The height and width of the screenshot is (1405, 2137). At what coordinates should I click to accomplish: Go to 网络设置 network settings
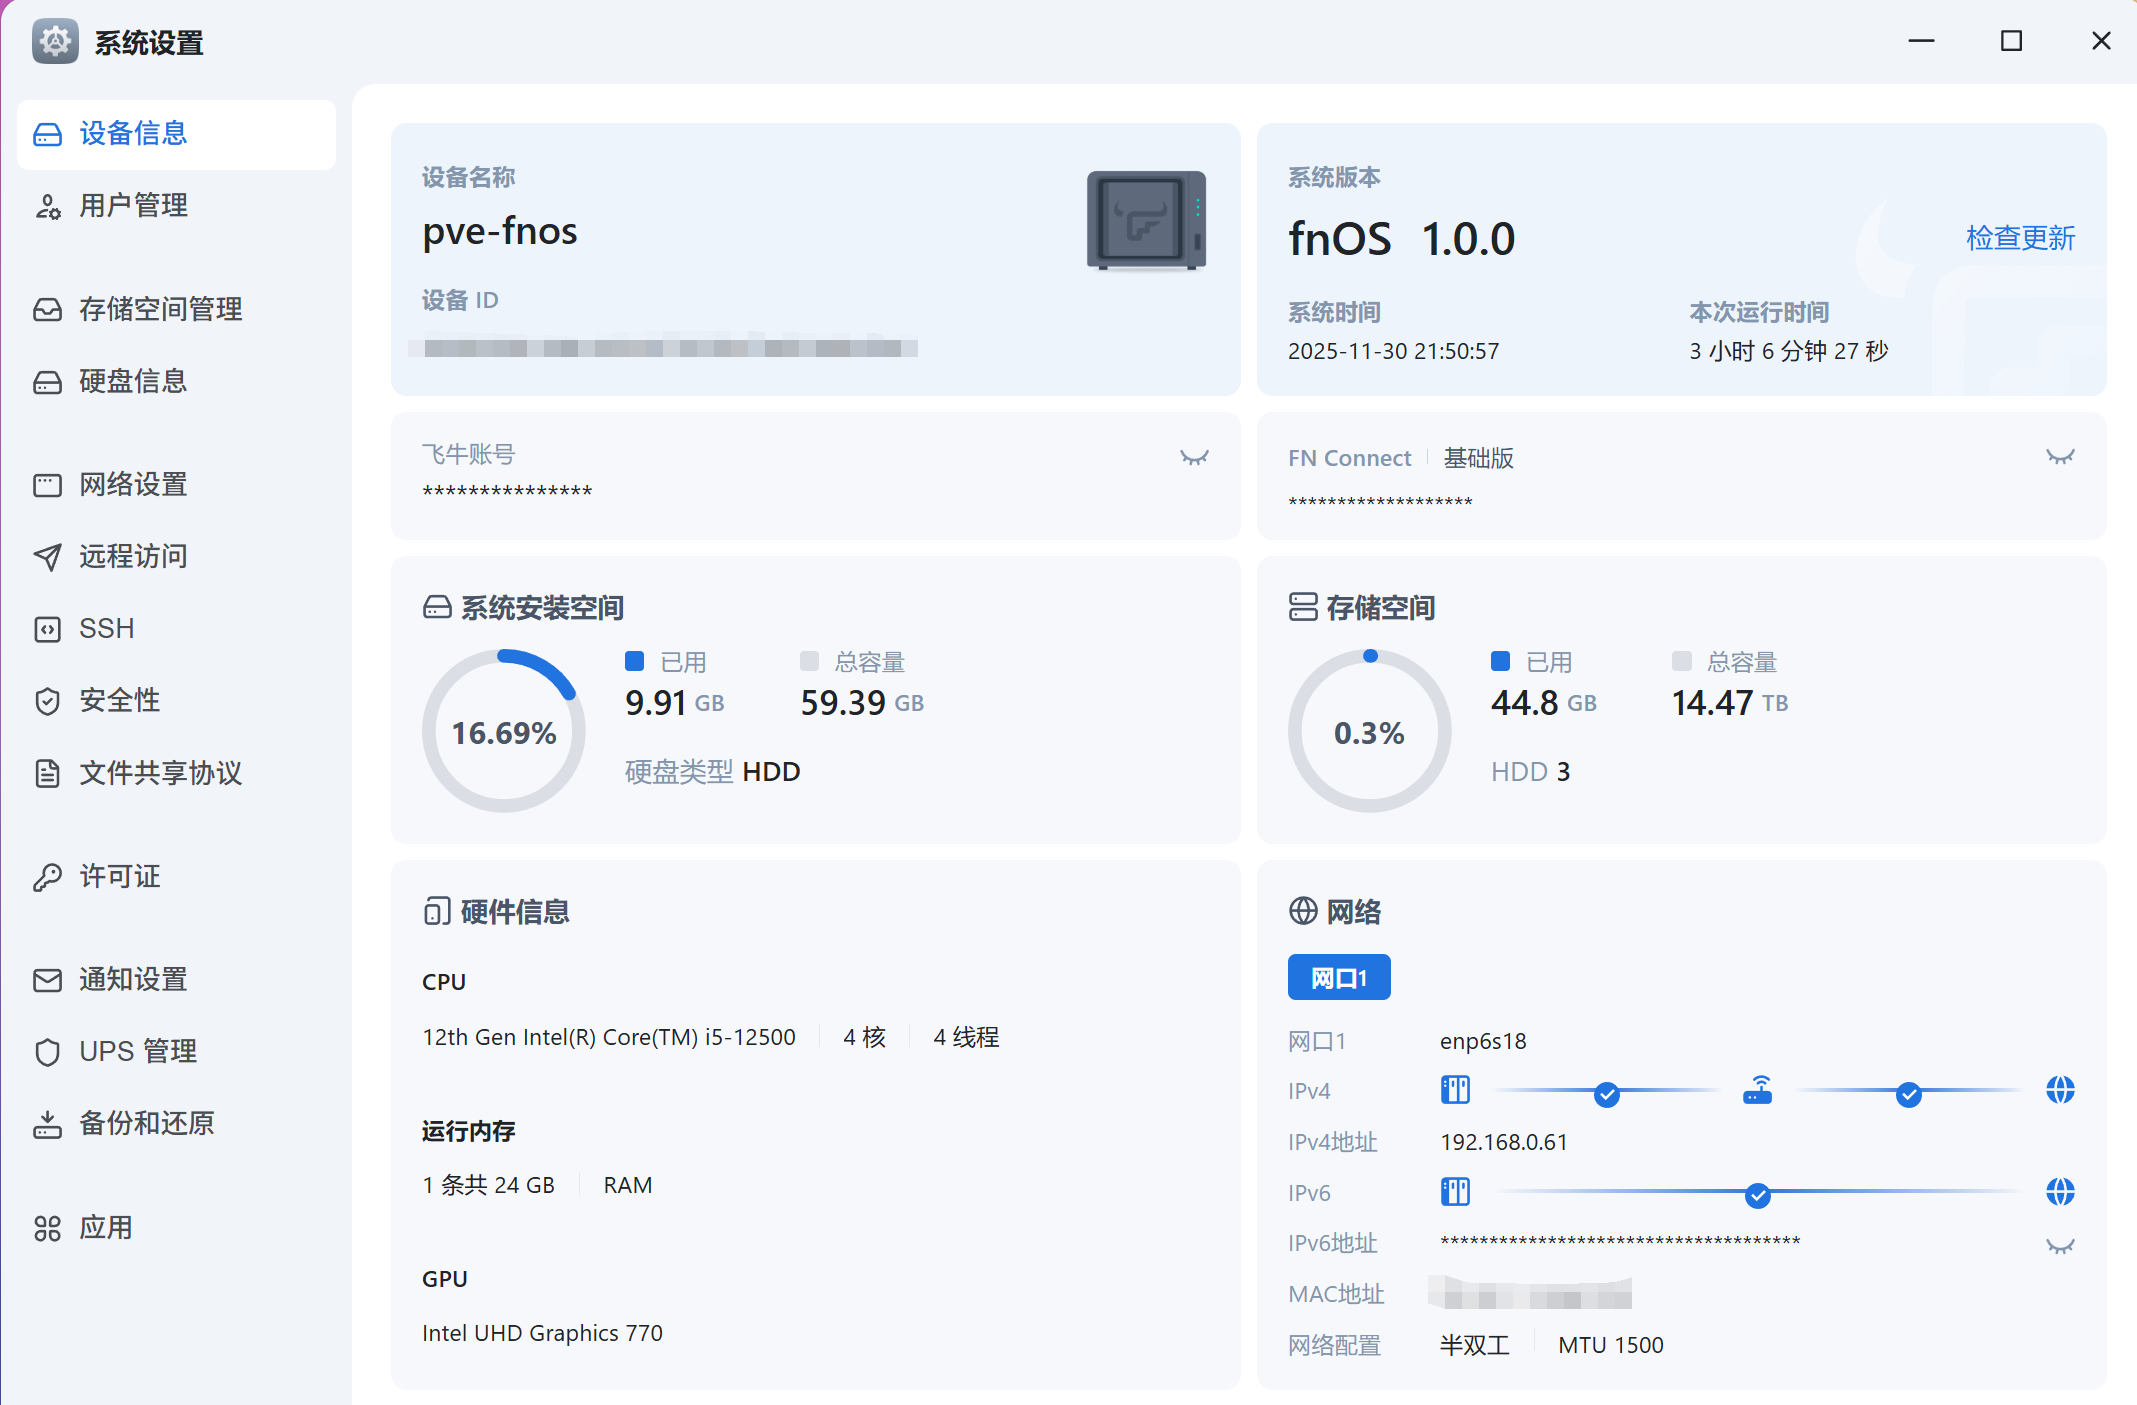point(133,485)
